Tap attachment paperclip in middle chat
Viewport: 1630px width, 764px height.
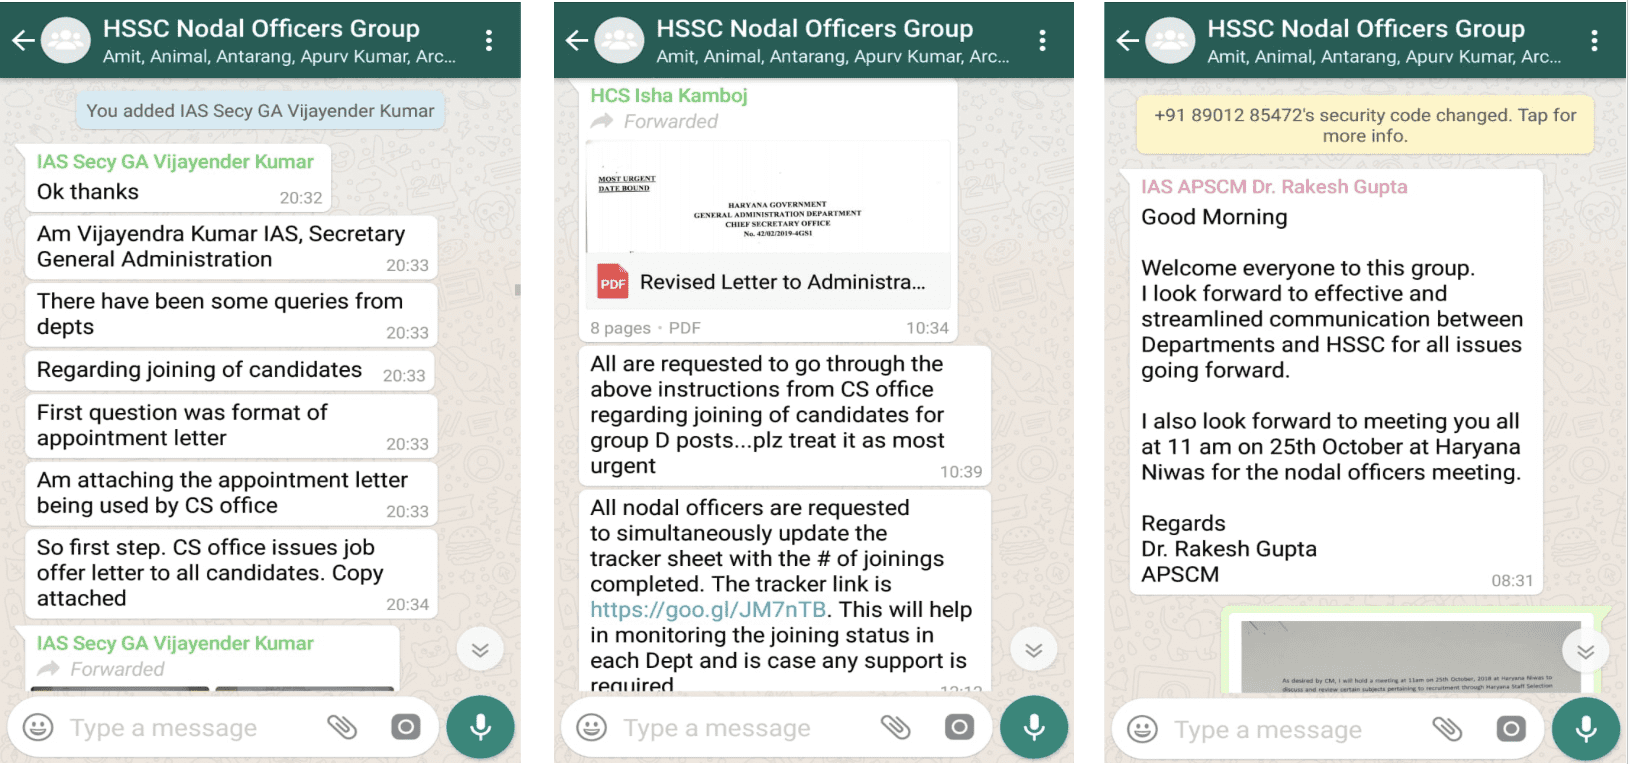[895, 727]
